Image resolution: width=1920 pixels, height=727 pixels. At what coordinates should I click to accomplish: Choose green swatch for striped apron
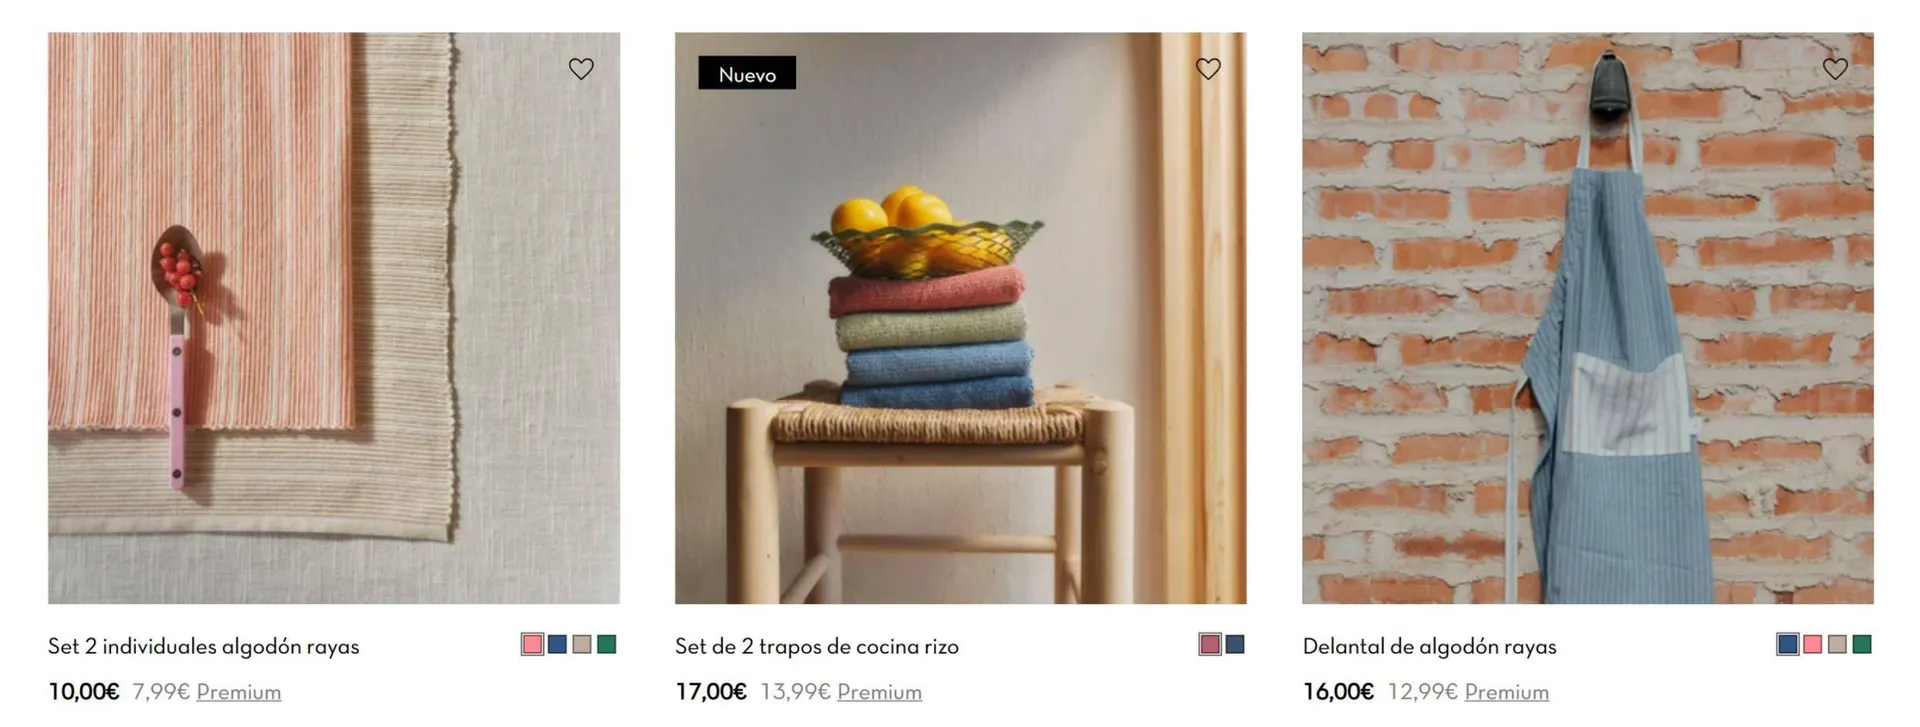pyautogui.click(x=1861, y=645)
